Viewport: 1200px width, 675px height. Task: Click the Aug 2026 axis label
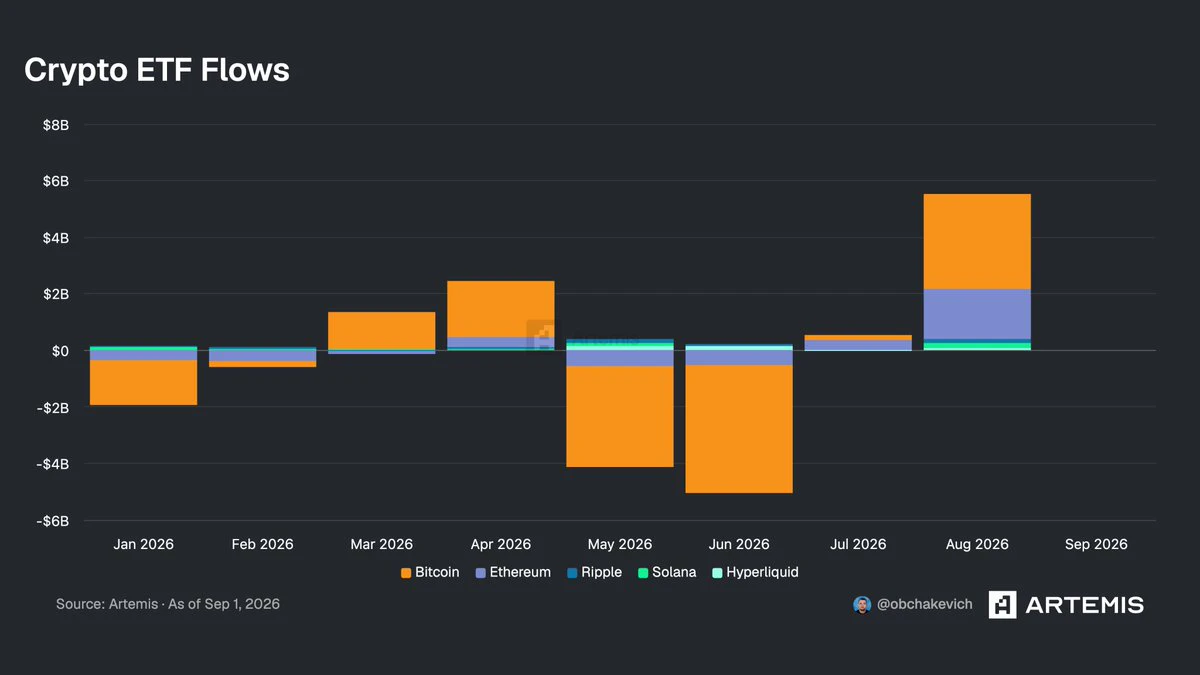977,545
